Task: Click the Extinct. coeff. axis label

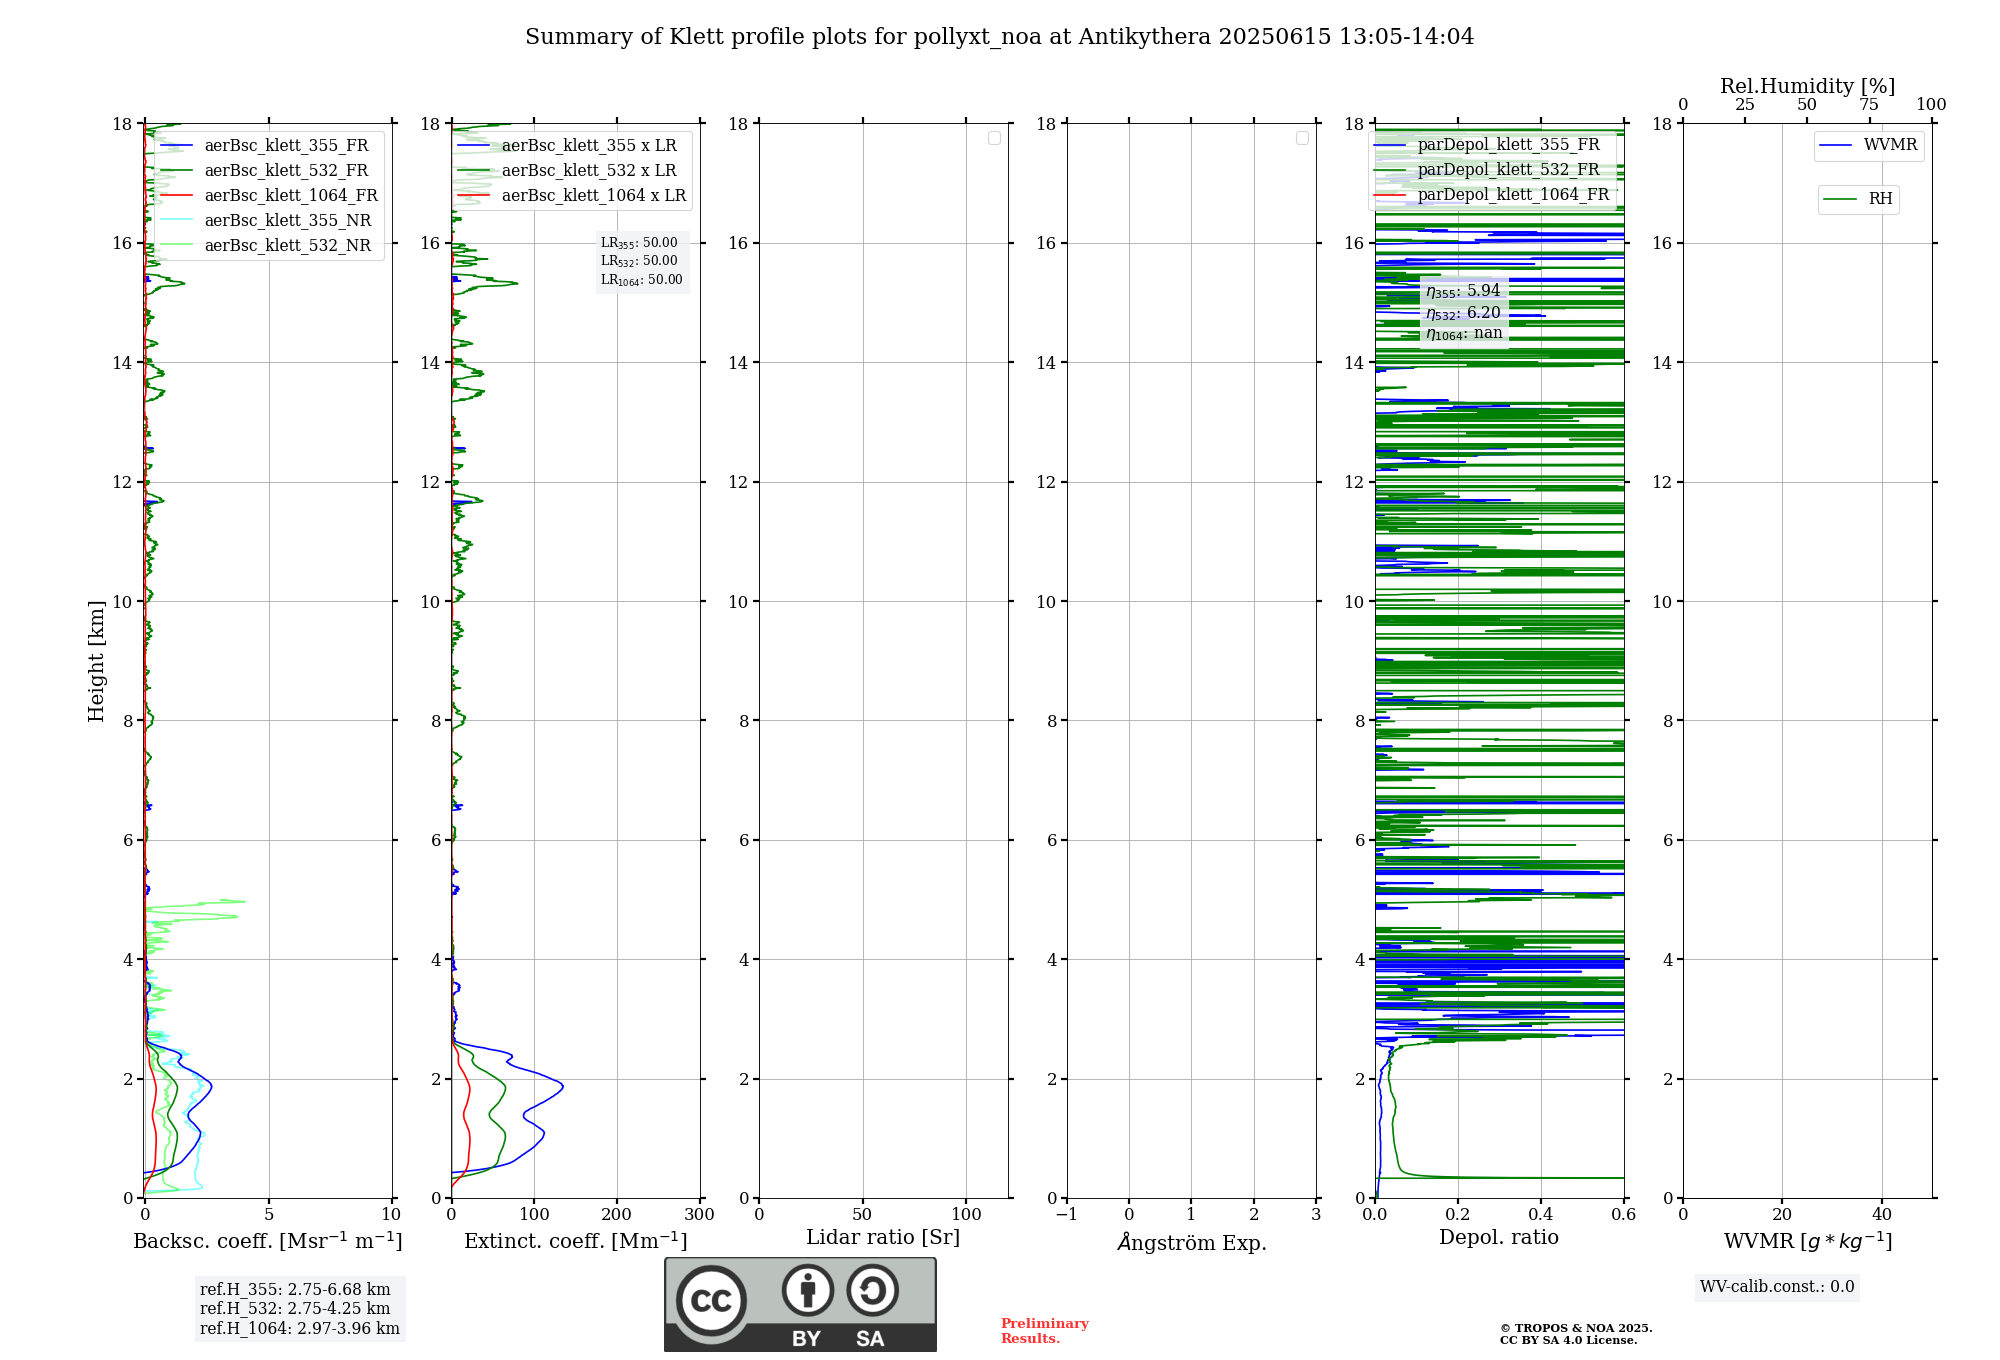Action: coord(576,1241)
